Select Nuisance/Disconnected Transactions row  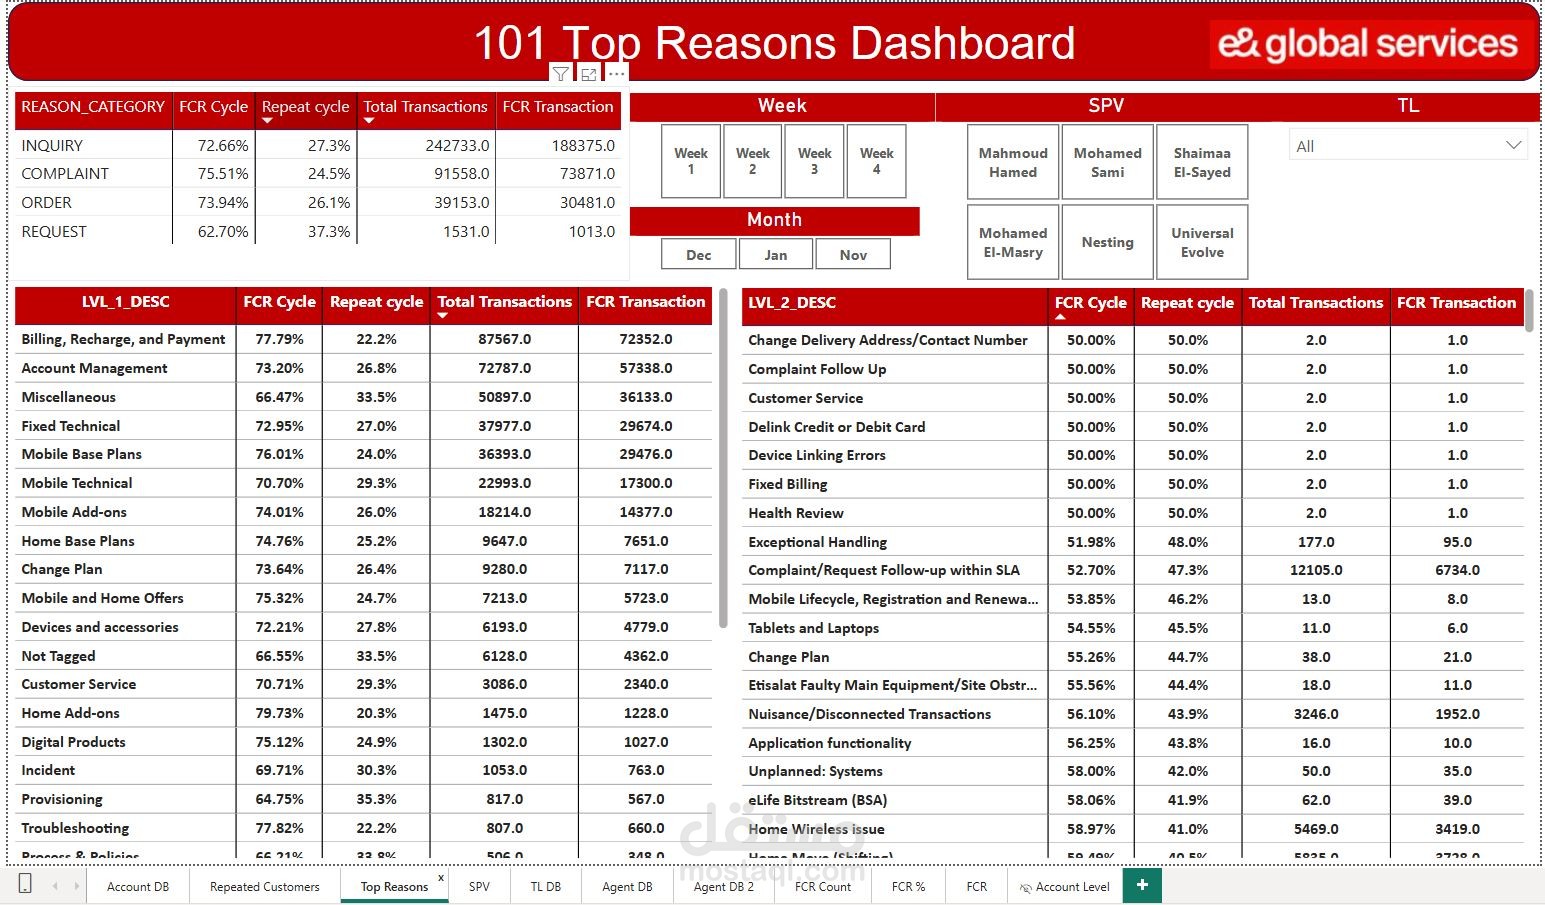[x=1133, y=714]
